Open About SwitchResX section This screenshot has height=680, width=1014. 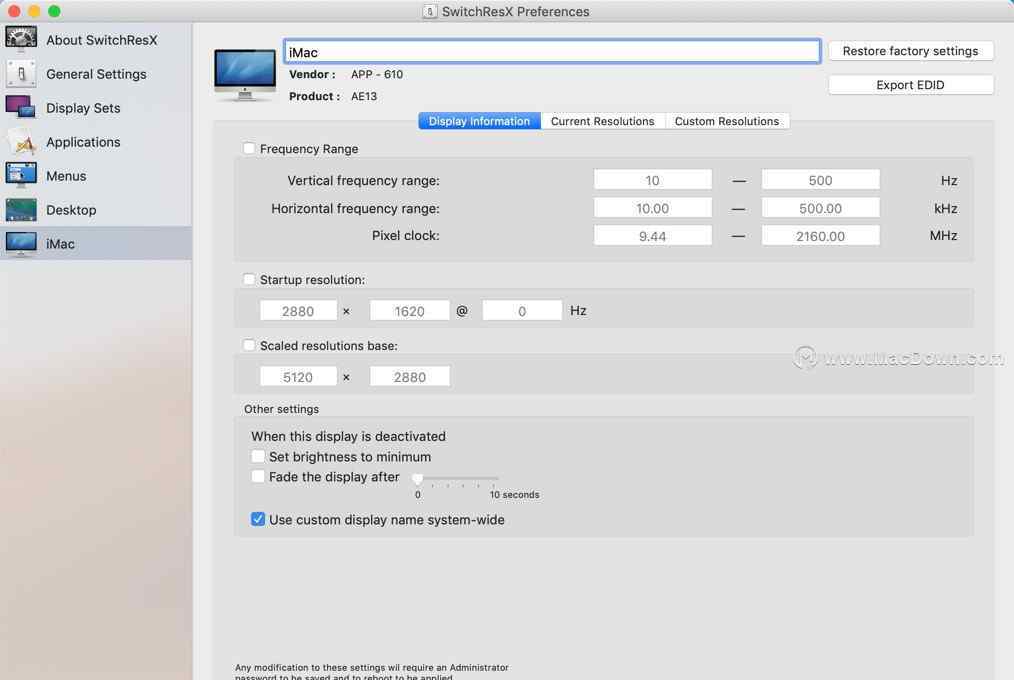pos(102,40)
